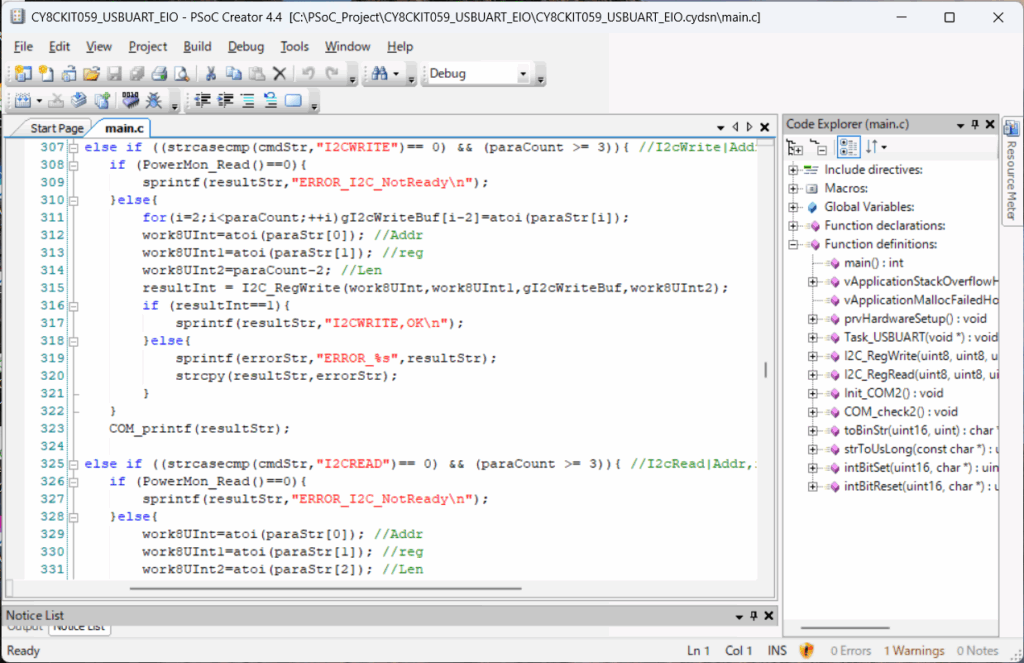Open the Code Explorer window position dropdown
The image size is (1024, 663).
point(960,125)
